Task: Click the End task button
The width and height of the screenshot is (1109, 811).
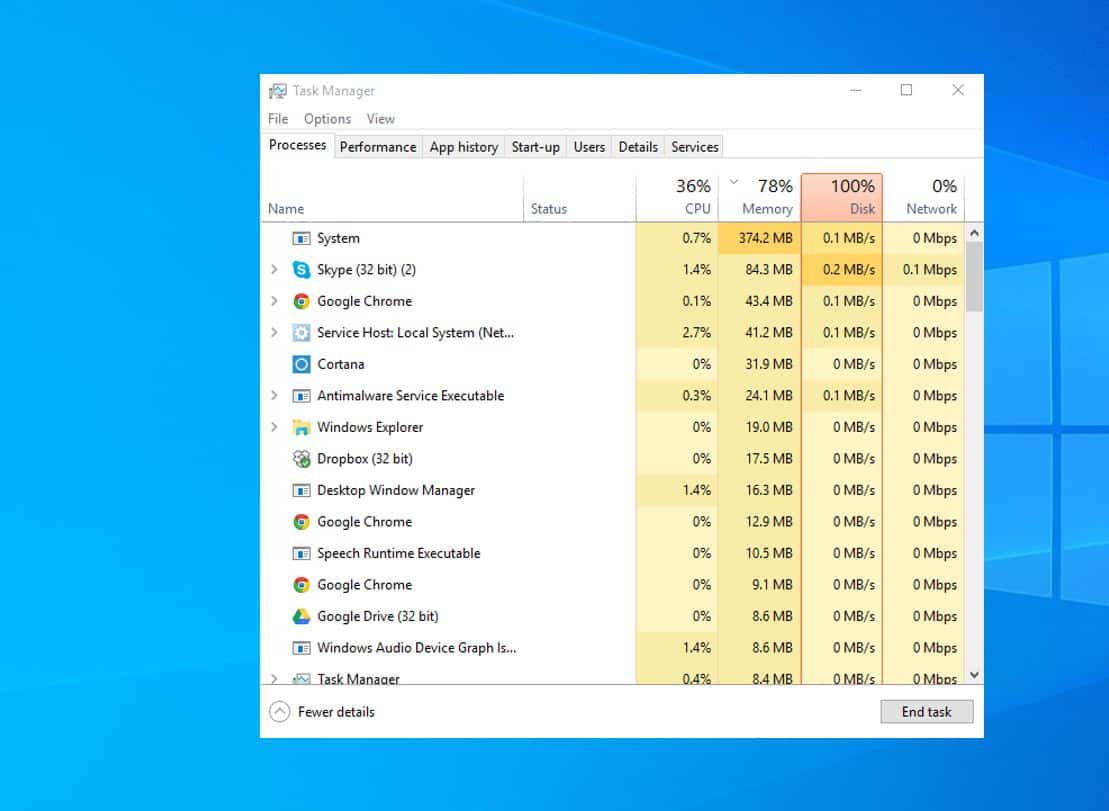Action: click(927, 712)
